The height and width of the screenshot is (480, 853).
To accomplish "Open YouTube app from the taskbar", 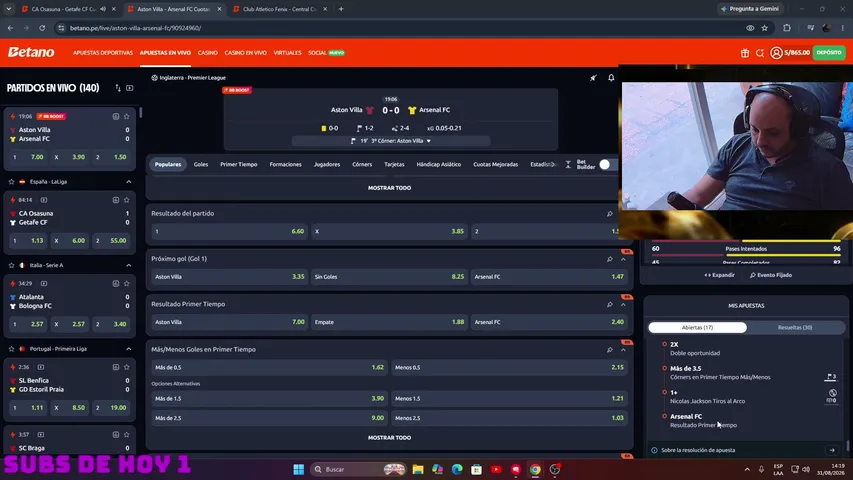I will point(496,469).
